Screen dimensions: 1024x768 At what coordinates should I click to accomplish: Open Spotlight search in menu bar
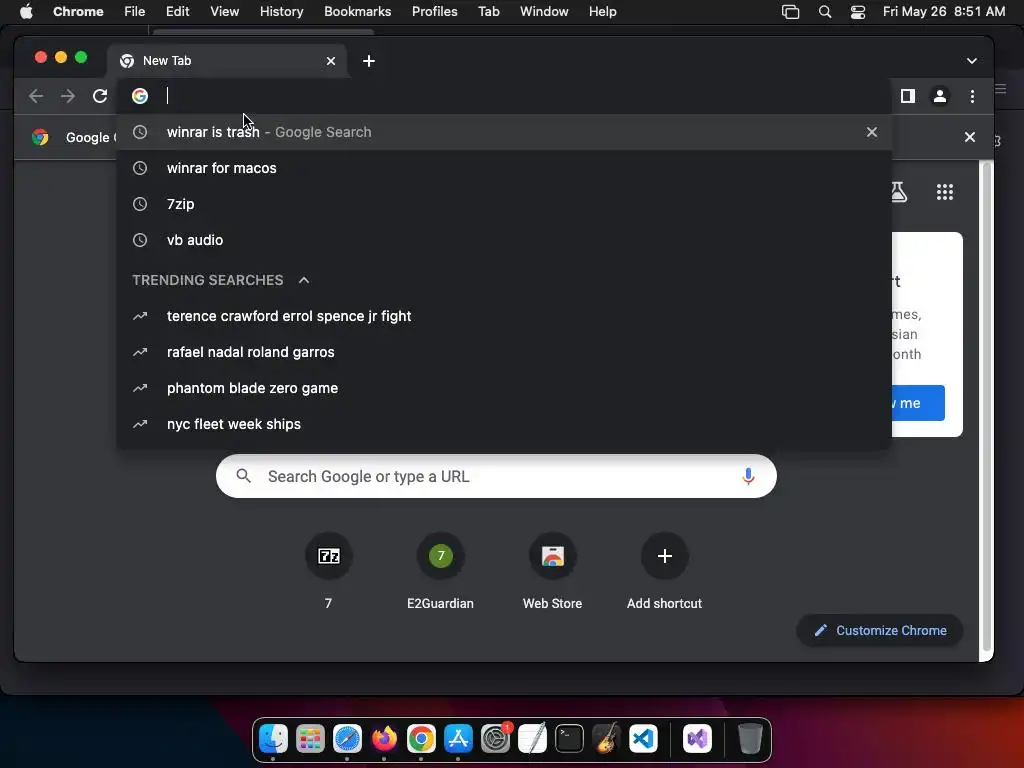825,12
